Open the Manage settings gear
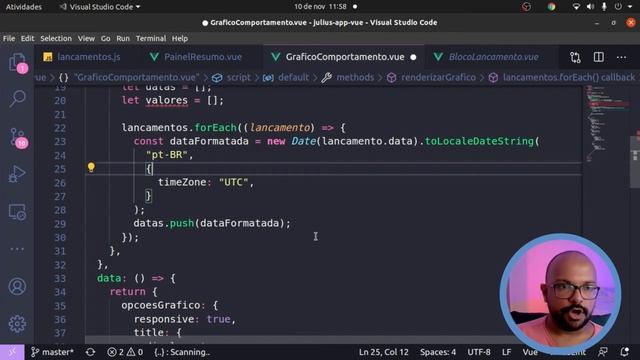The height and width of the screenshot is (360, 640). tap(17, 324)
